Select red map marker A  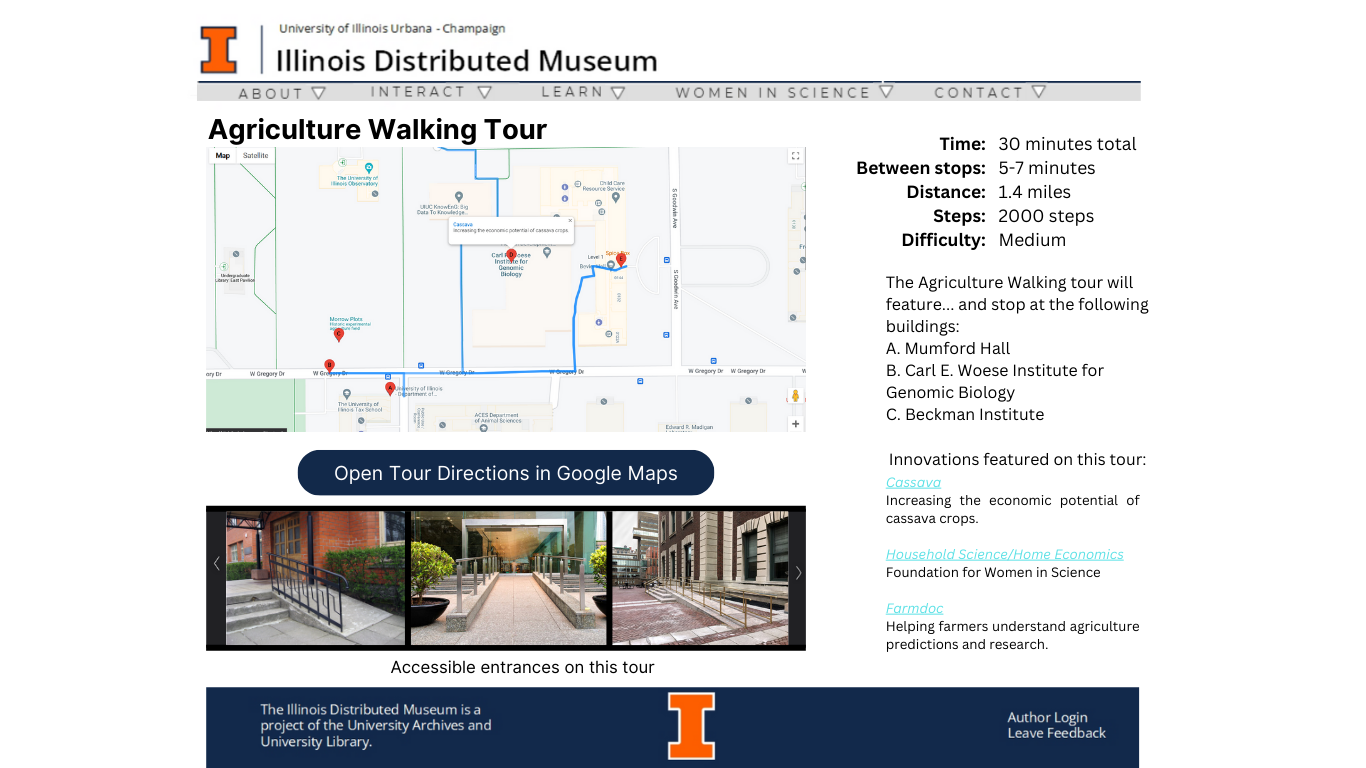(390, 388)
